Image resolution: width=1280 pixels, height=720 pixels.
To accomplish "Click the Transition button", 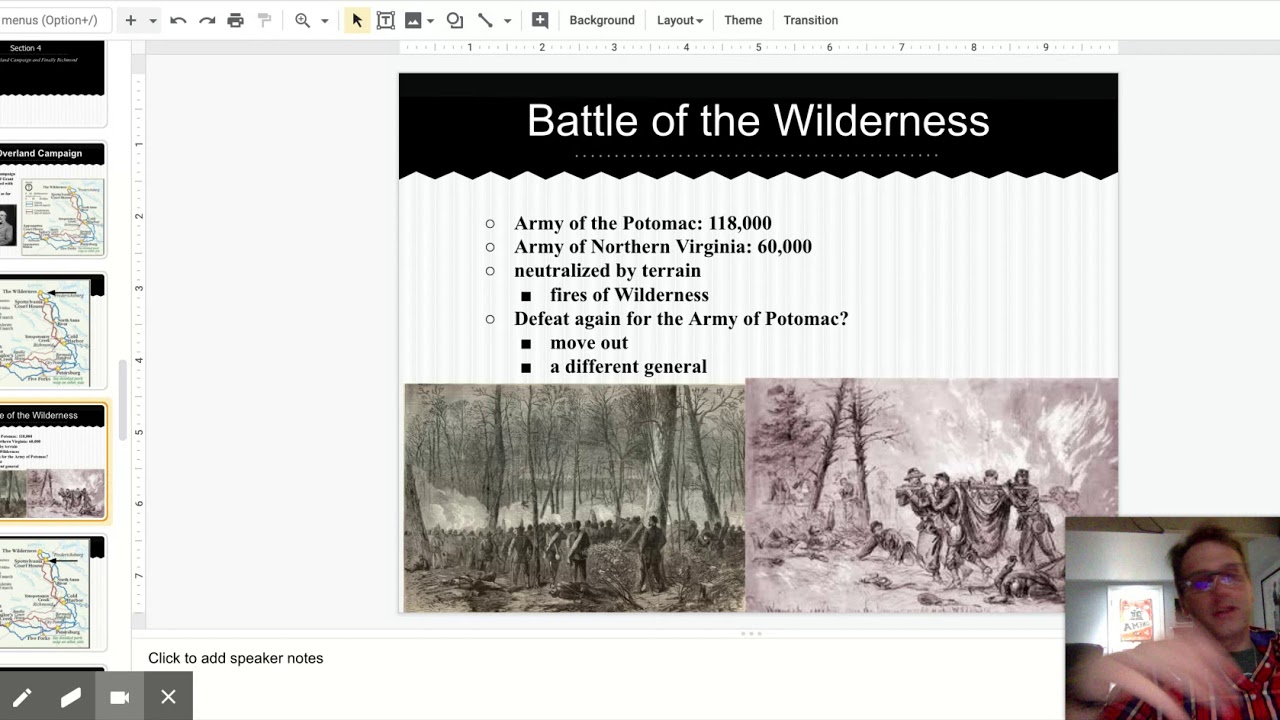I will [x=811, y=20].
